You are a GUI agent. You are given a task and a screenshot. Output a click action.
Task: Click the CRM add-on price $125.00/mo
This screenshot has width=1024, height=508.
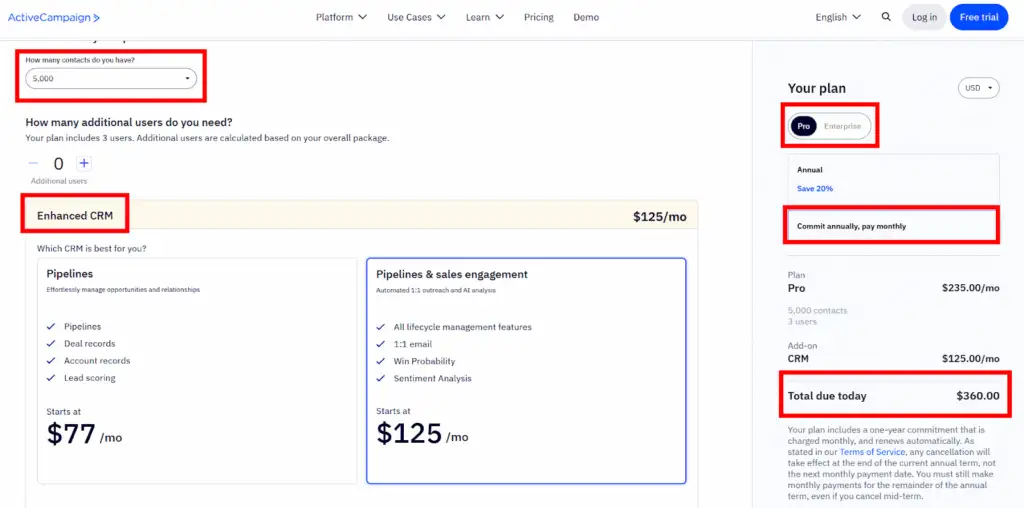pyautogui.click(x=970, y=358)
